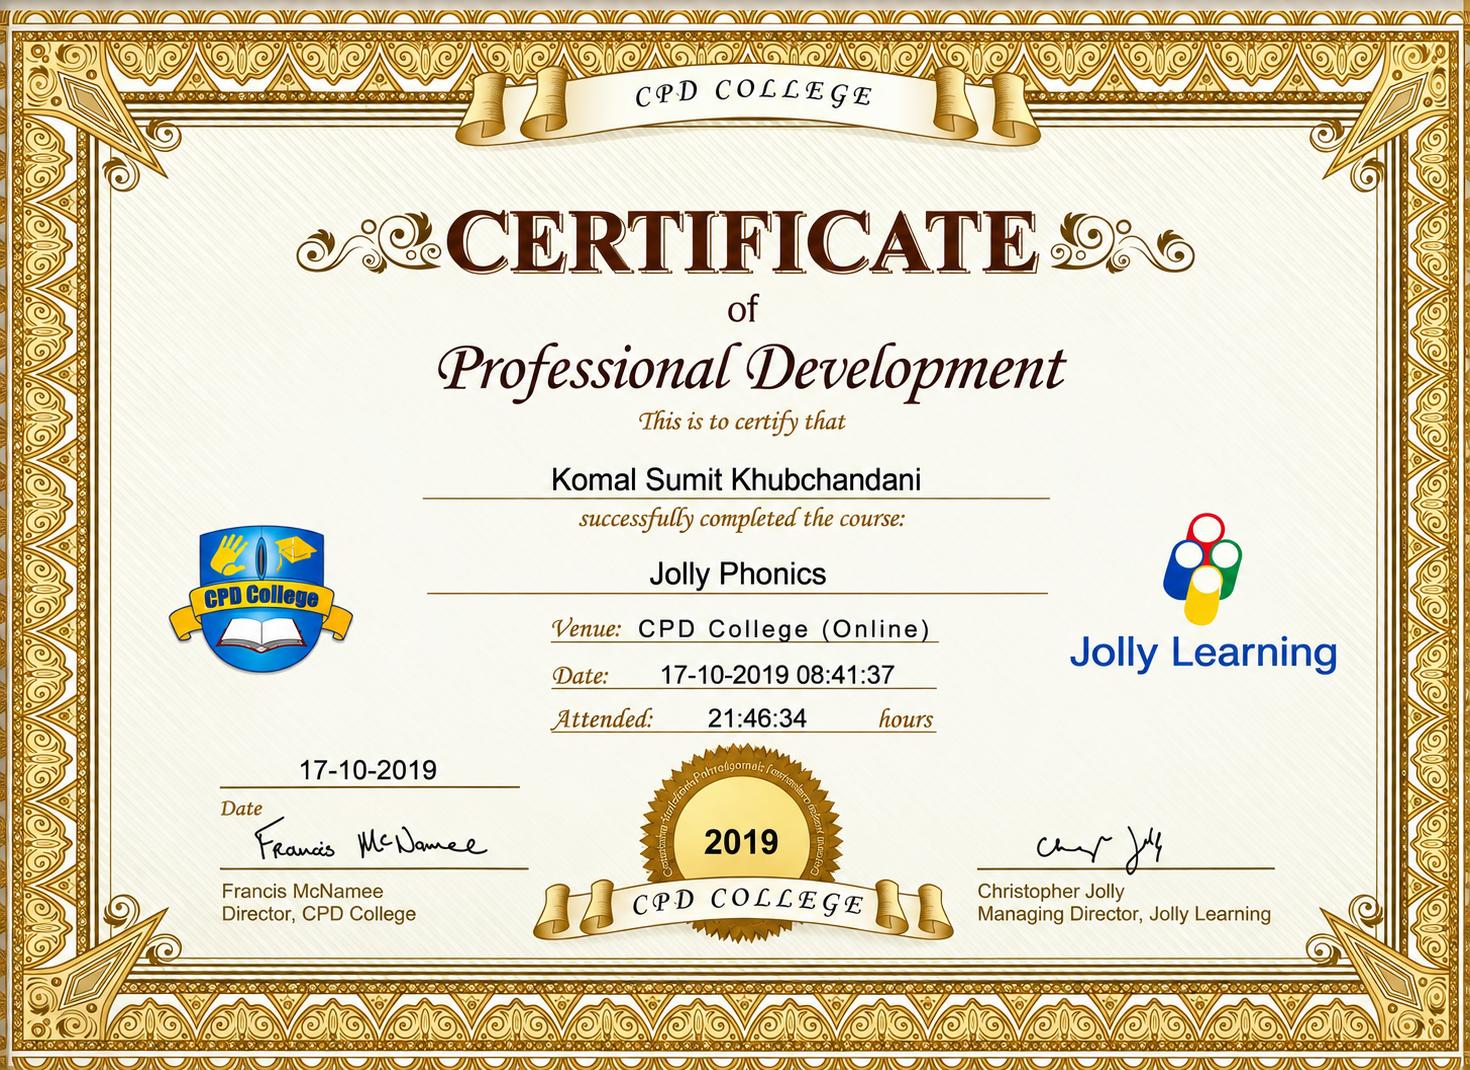Screen dimensions: 1470x1070
Task: Click the printed name Christopher Jolly
Action: [x=1051, y=891]
